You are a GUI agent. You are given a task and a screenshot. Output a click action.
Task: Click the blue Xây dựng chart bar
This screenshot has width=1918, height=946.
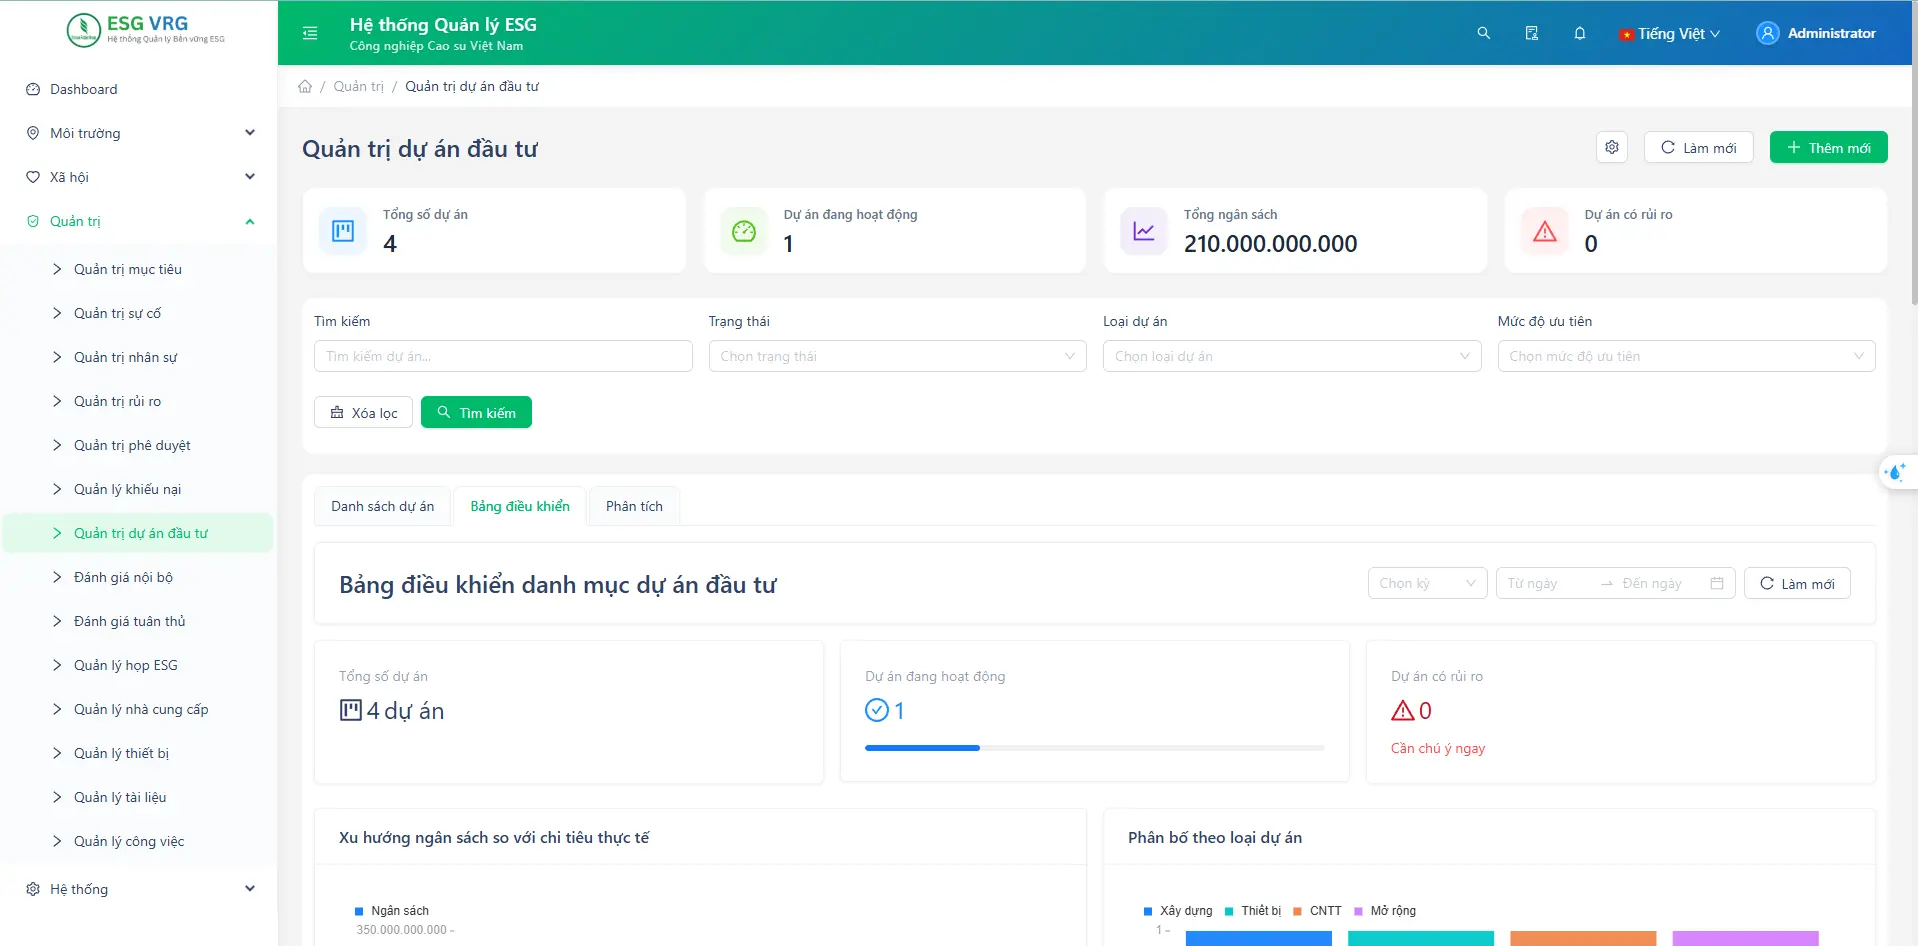[1258, 938]
